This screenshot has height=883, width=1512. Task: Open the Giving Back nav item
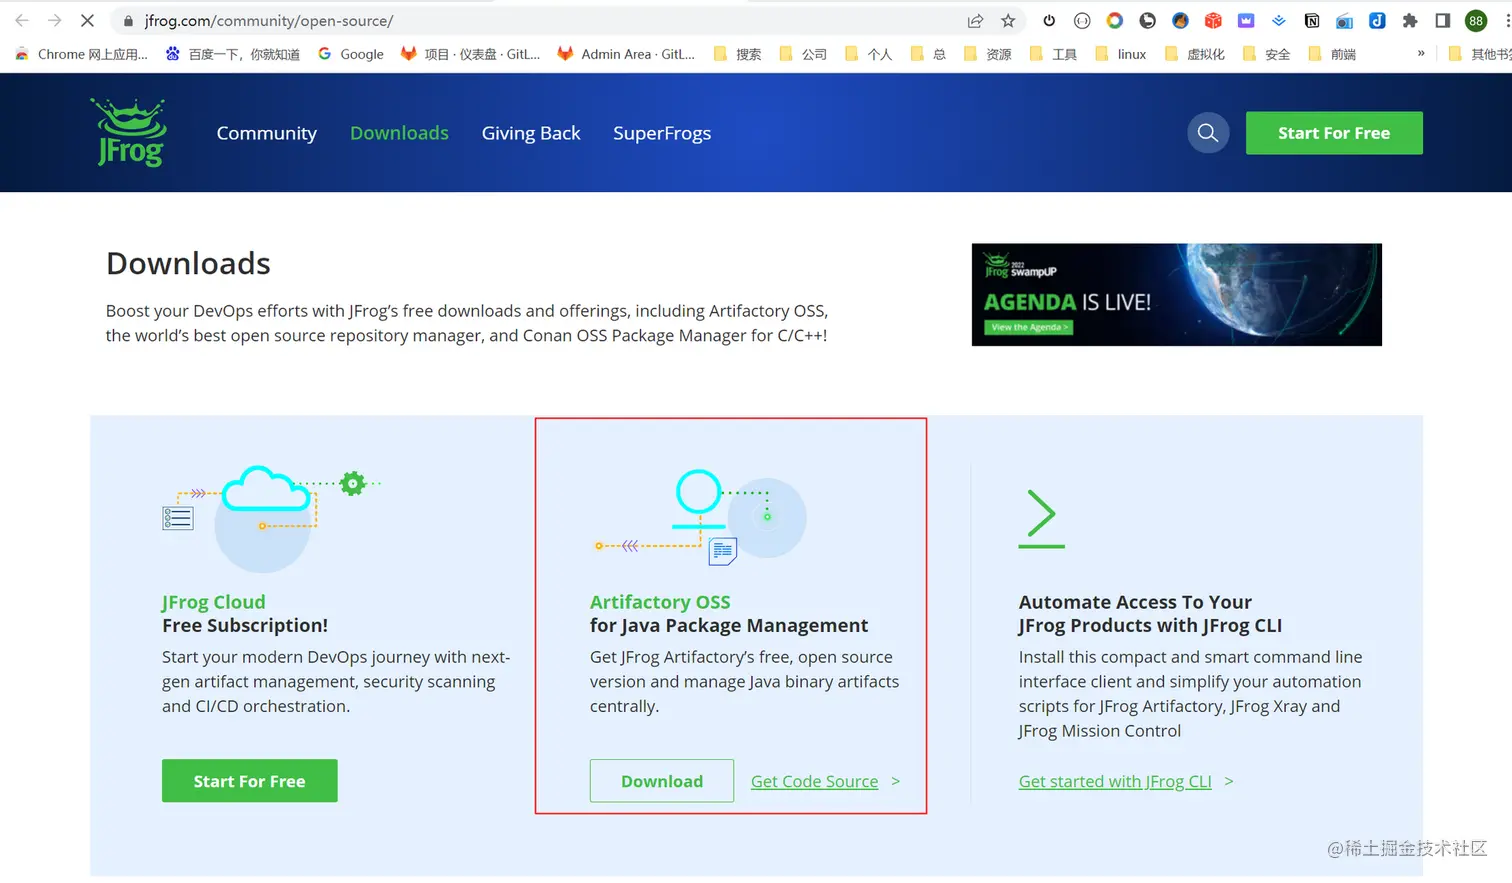click(531, 133)
